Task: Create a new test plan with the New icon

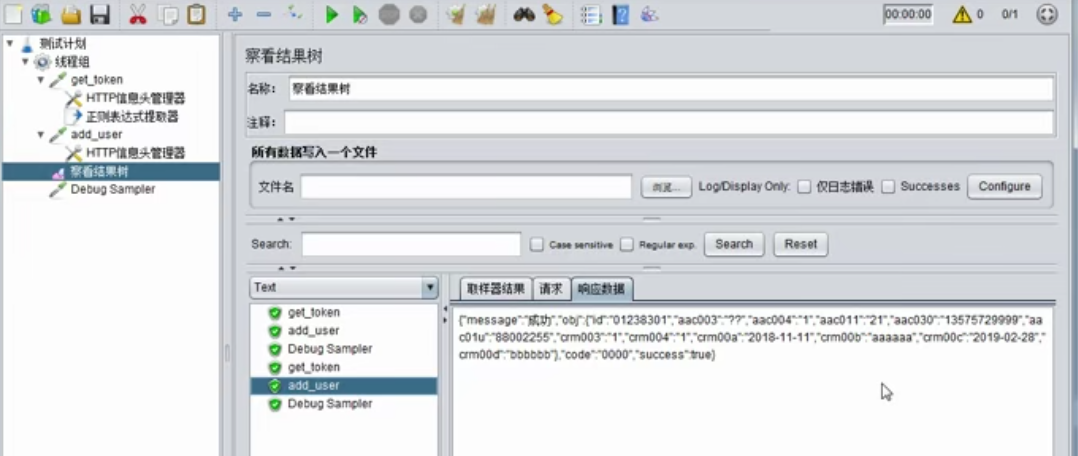Action: (12, 14)
